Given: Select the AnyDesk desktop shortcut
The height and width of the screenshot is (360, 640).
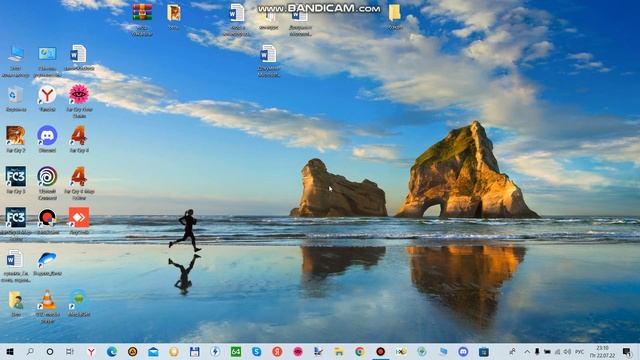Looking at the screenshot, I should click(79, 218).
